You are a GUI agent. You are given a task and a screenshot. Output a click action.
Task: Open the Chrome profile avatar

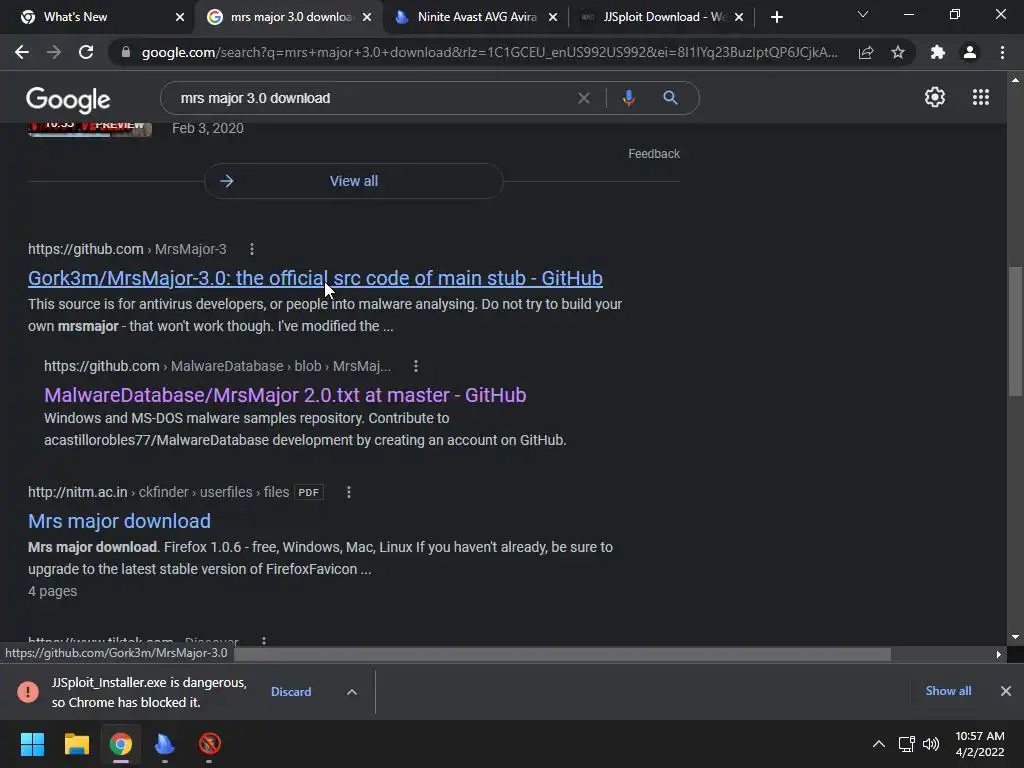970,52
